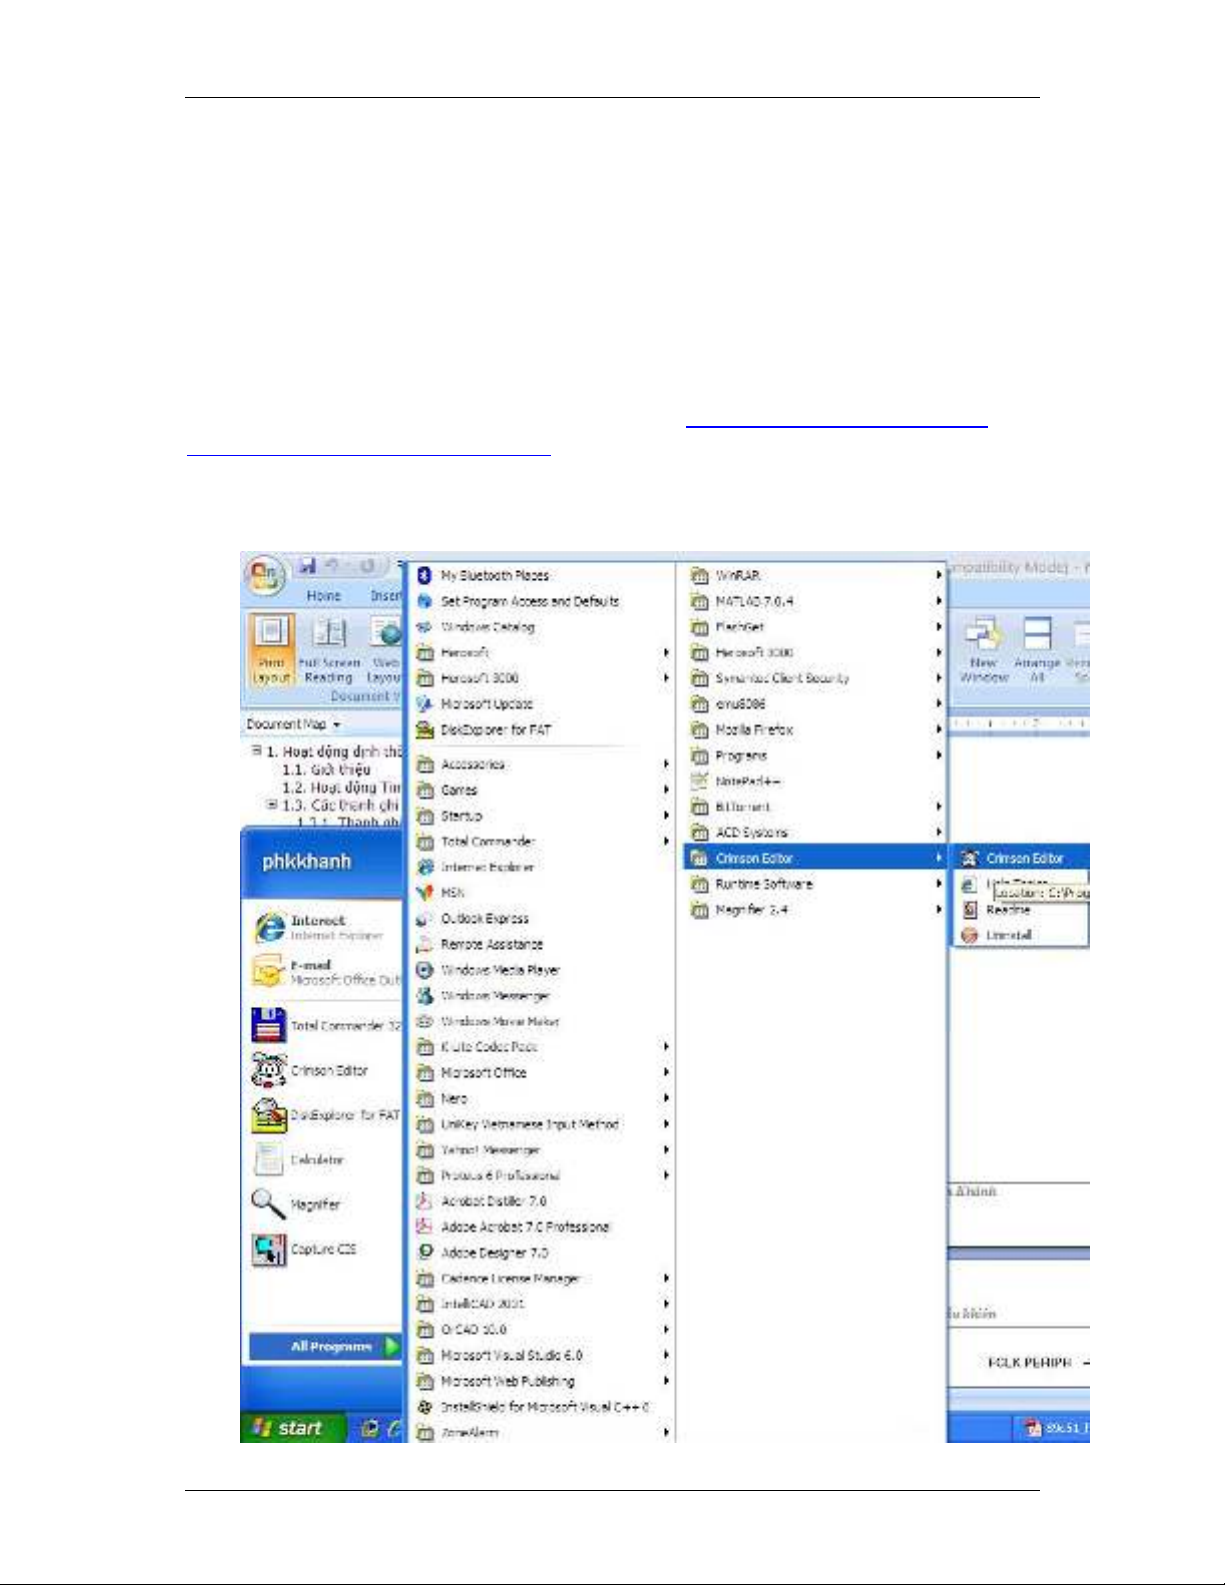Screen dimensions: 1225x1585
Task: Open Windows Catalog
Action: click(476, 627)
